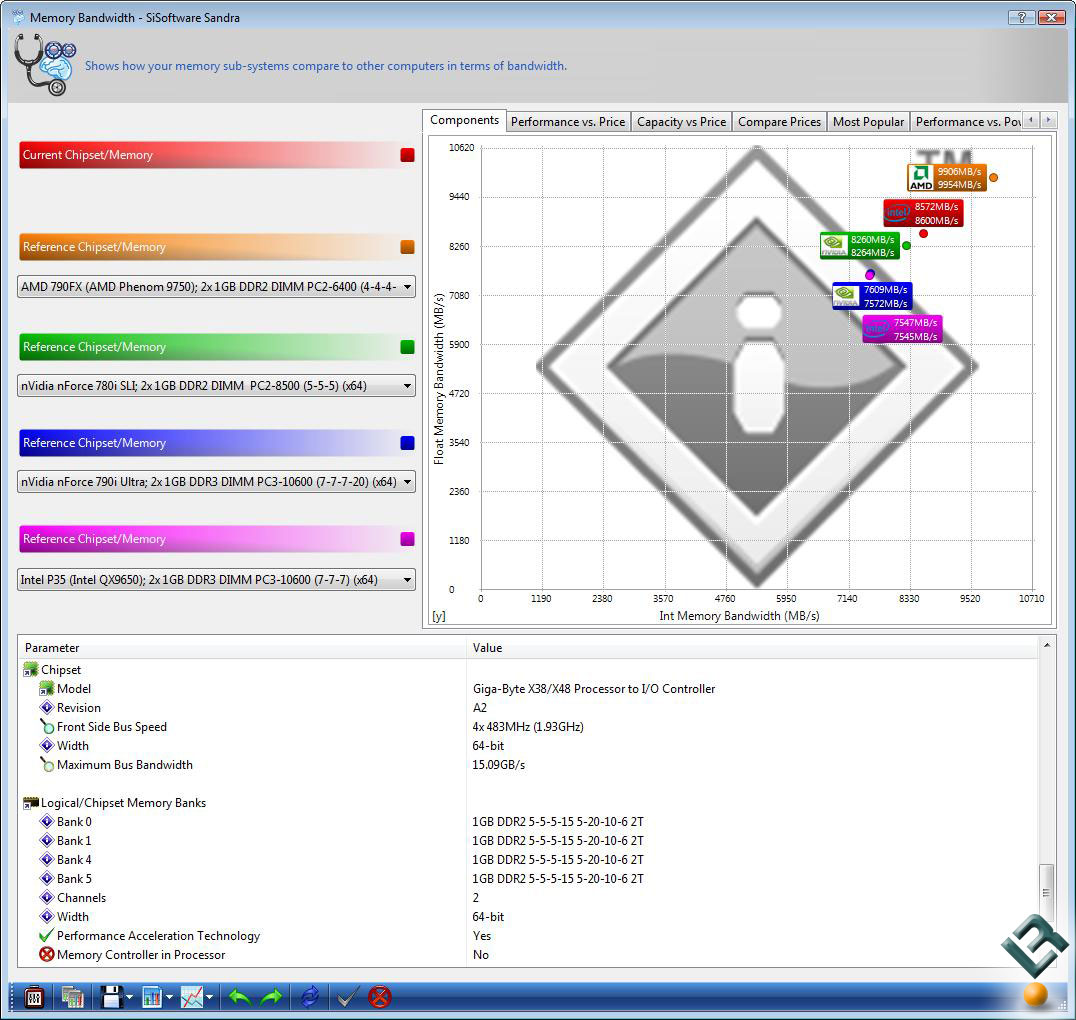Open bar chart icon's dropdown arrow

click(x=169, y=997)
